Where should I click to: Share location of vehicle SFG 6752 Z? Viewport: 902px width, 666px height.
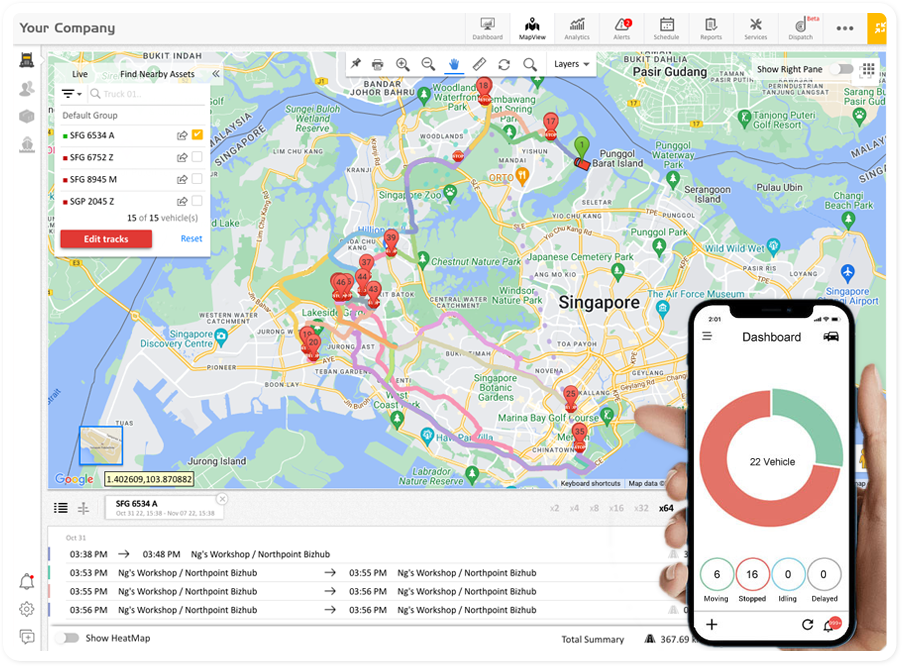click(182, 157)
